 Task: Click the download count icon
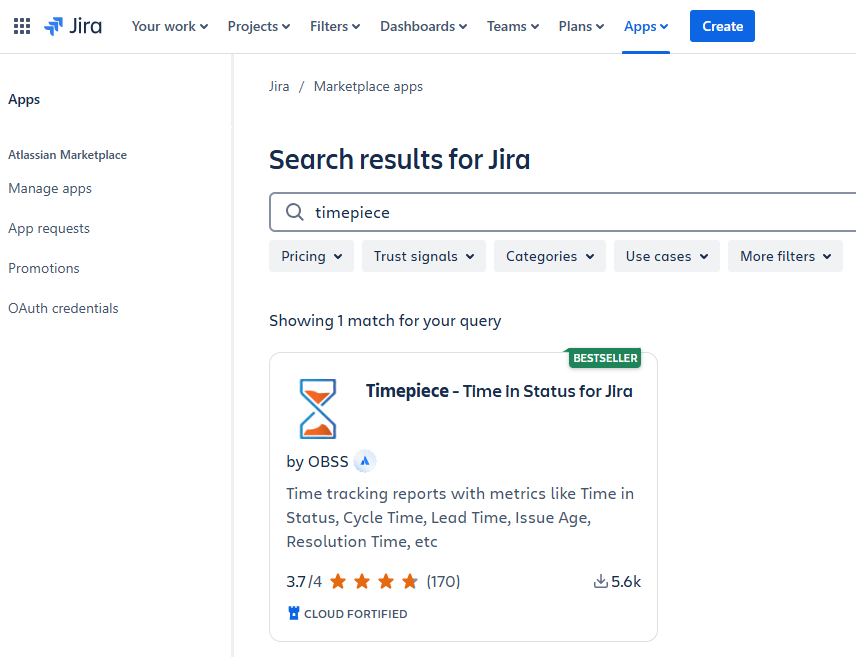pos(600,581)
